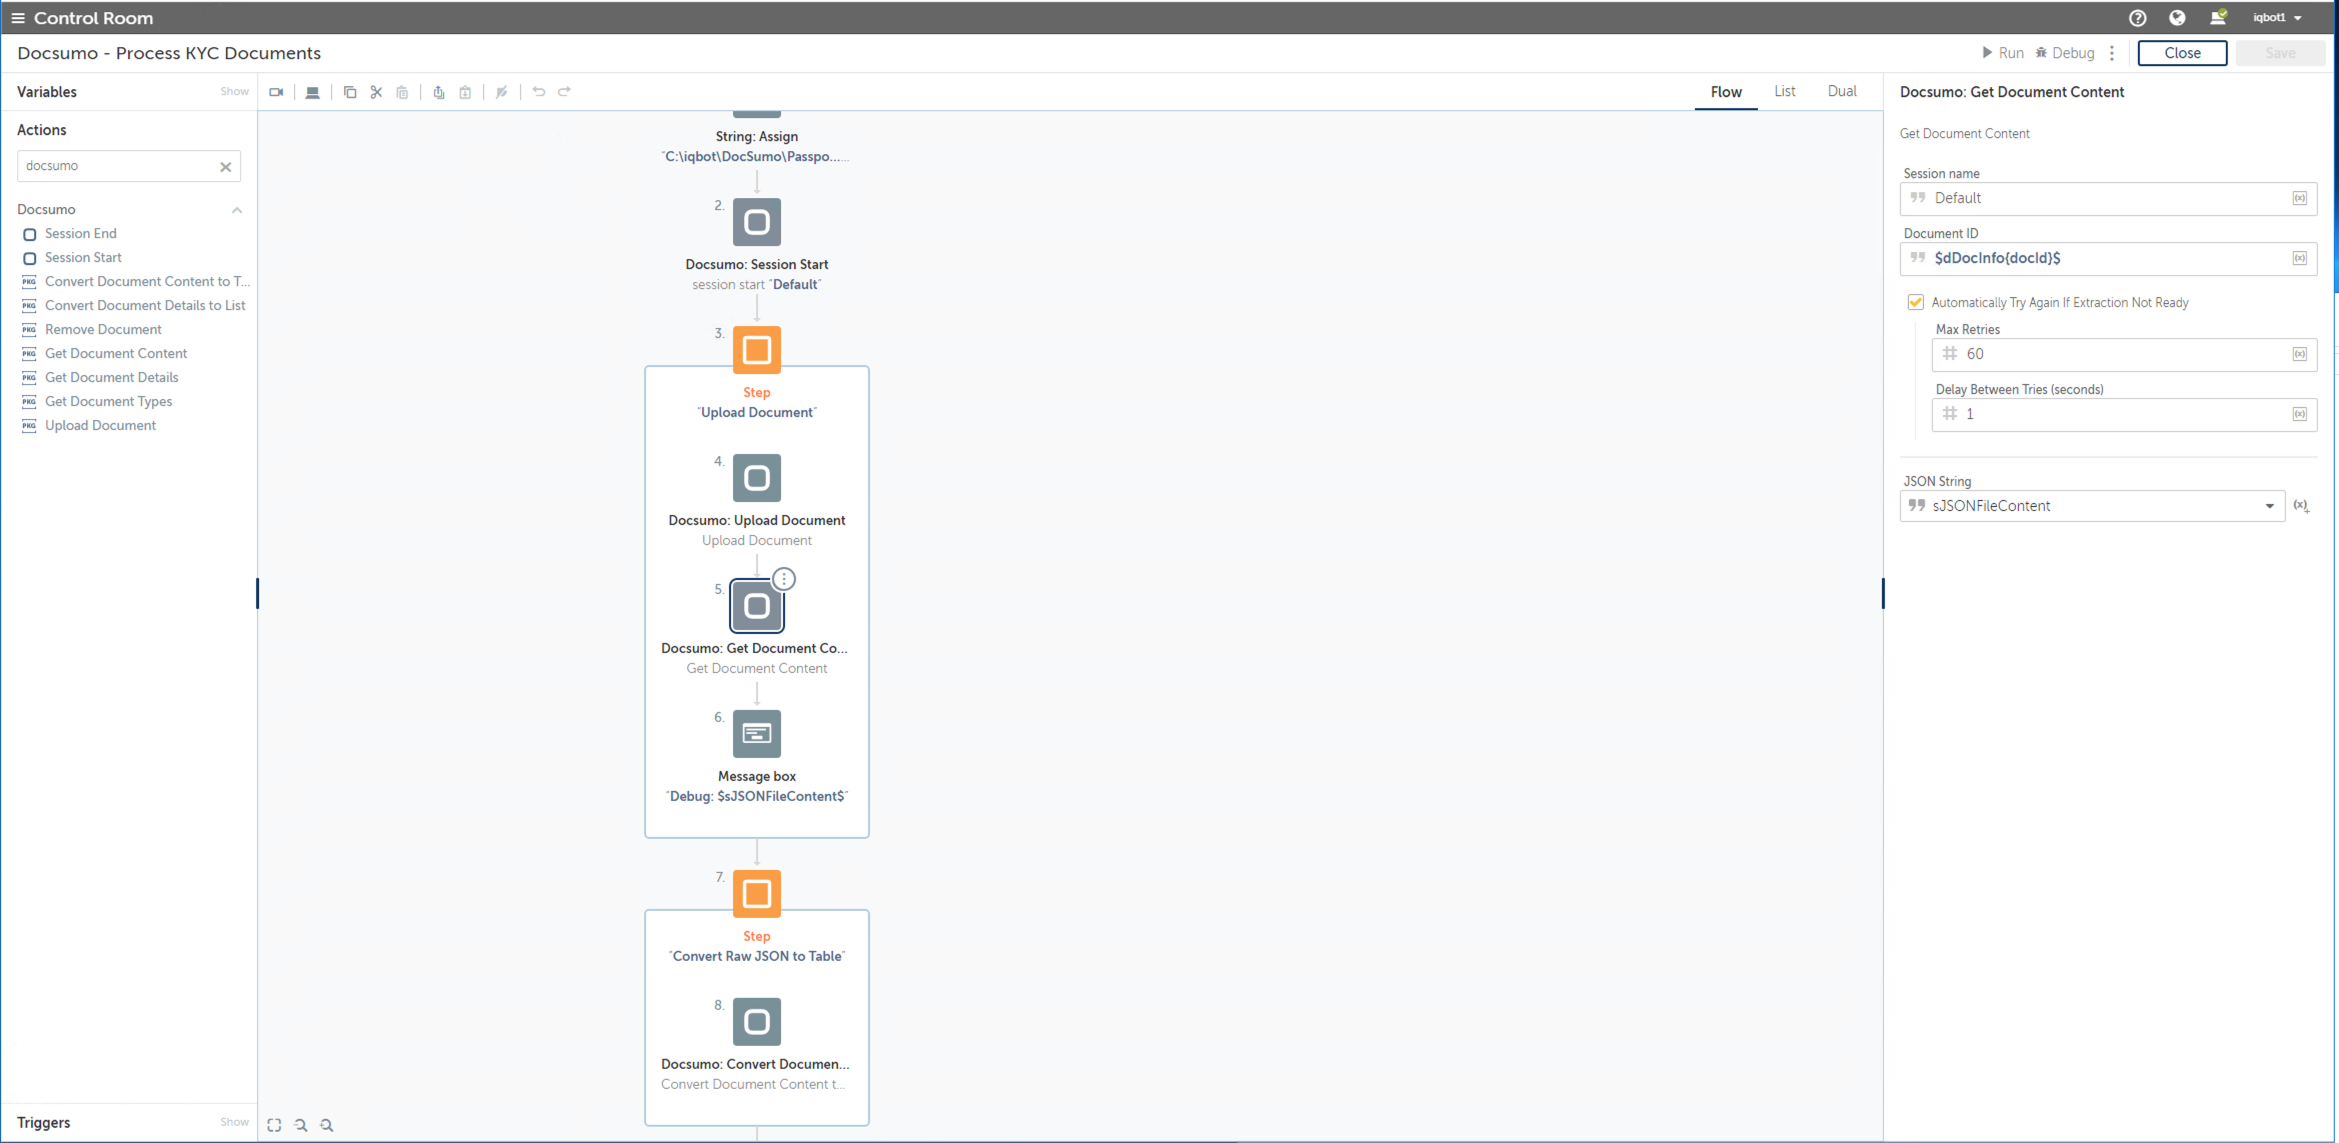The height and width of the screenshot is (1143, 2339).
Task: Click the Session Start action checkbox icon
Action: [x=30, y=258]
